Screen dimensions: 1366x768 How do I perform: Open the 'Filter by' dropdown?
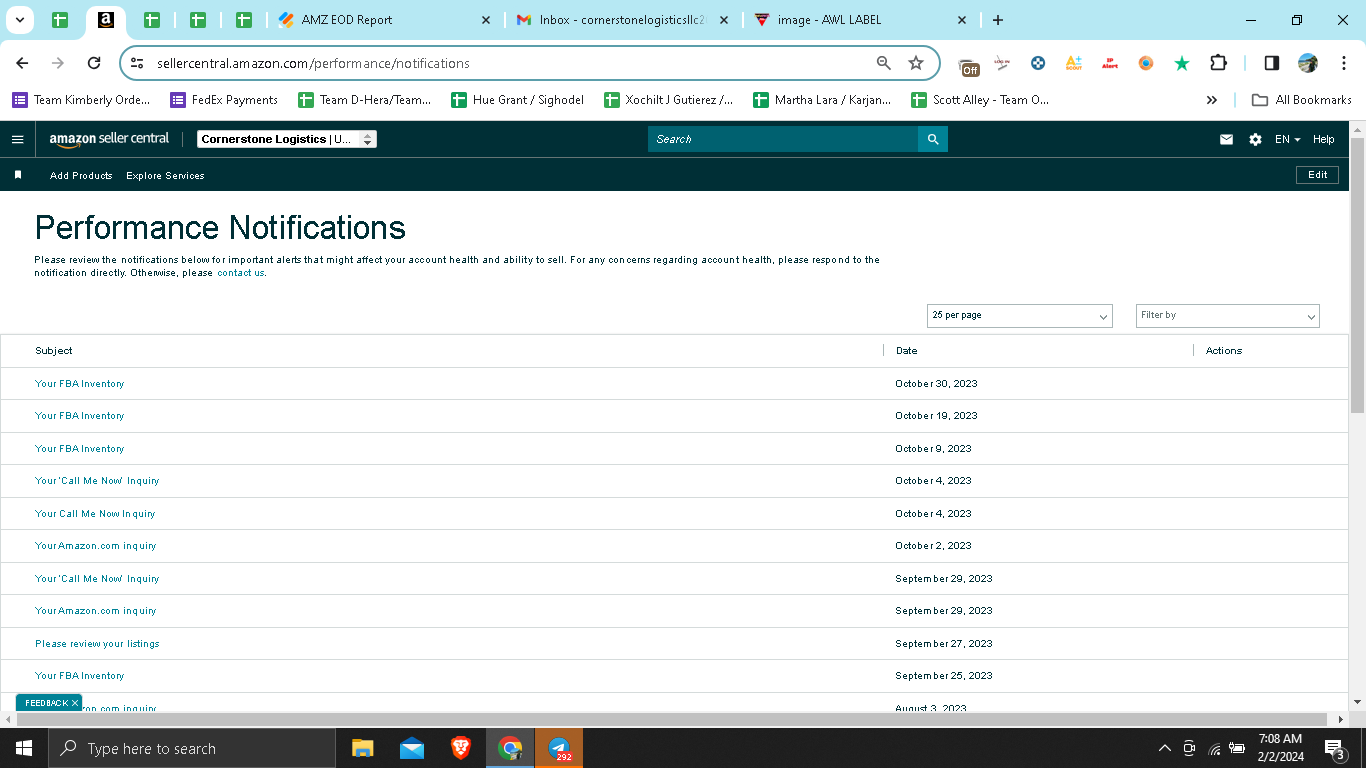[1228, 315]
